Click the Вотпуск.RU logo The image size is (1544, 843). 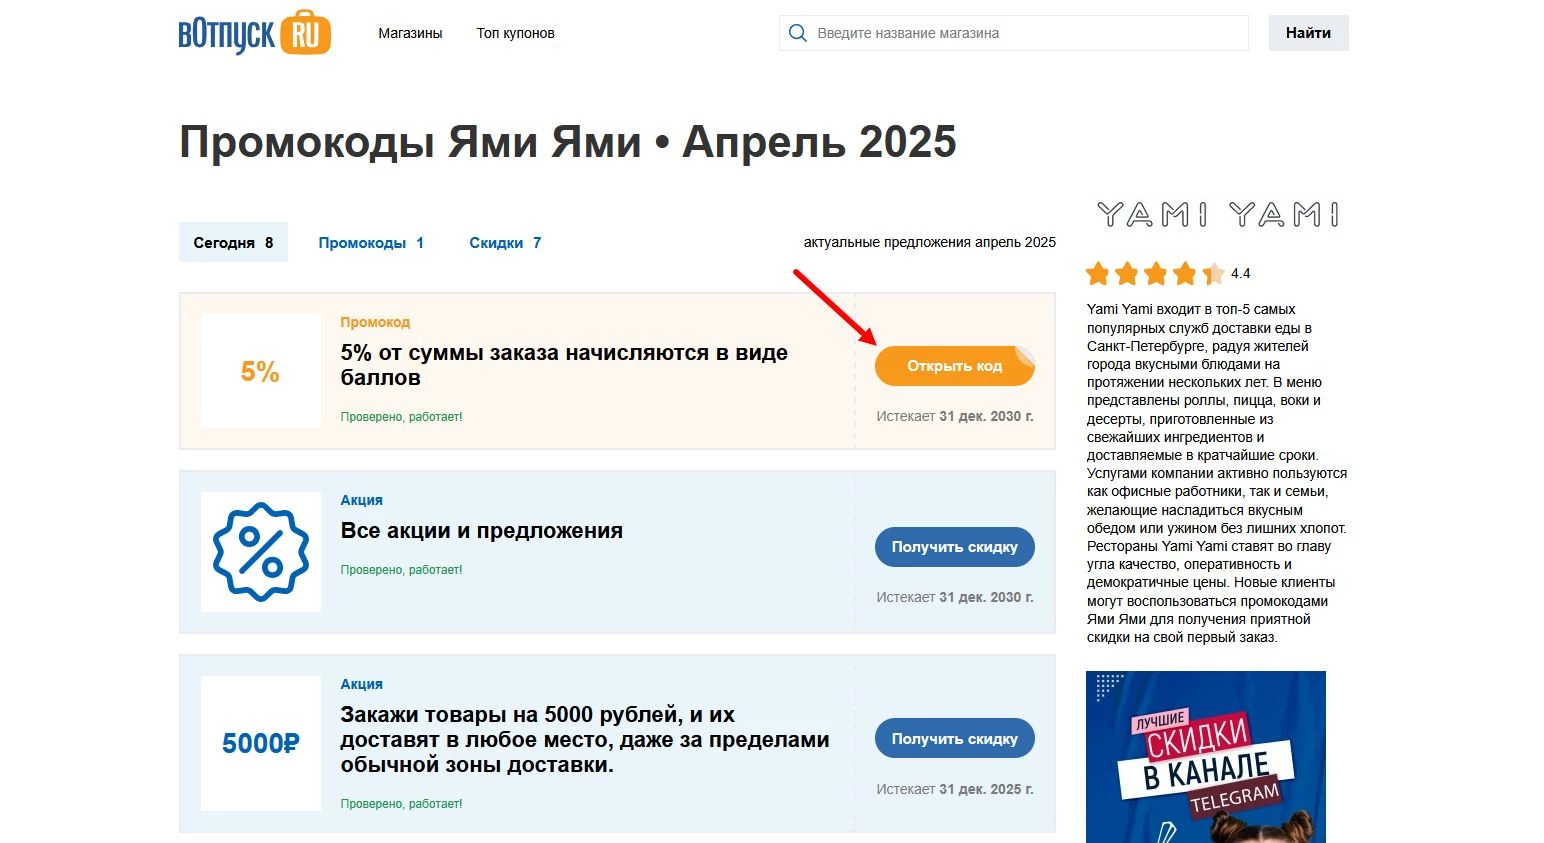(x=253, y=32)
